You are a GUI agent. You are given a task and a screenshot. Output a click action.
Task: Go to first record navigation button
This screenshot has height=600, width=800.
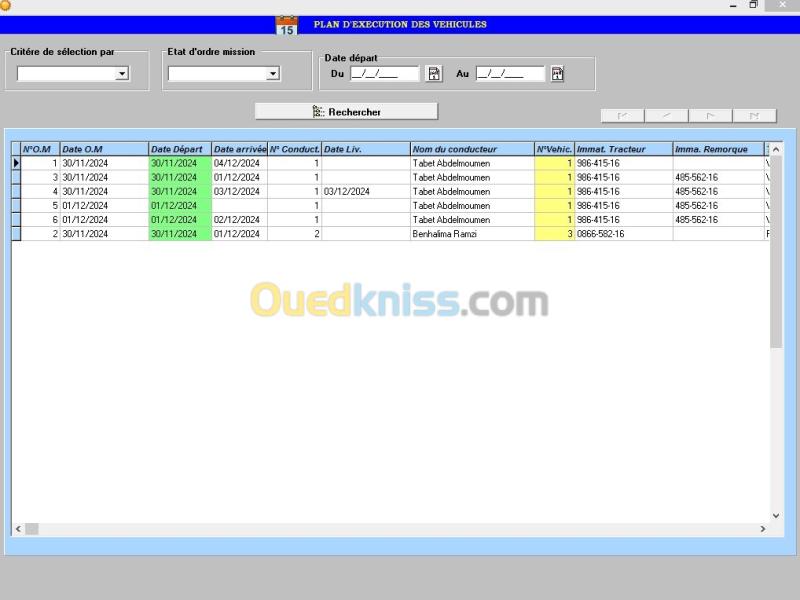622,116
